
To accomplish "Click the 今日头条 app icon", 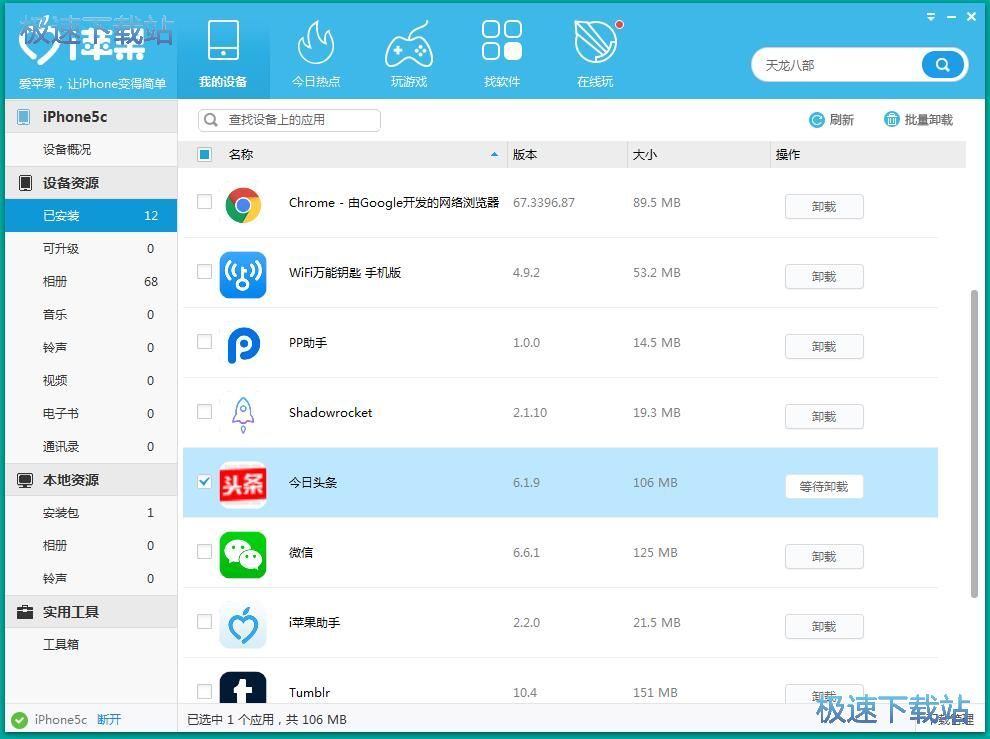I will click(x=243, y=485).
